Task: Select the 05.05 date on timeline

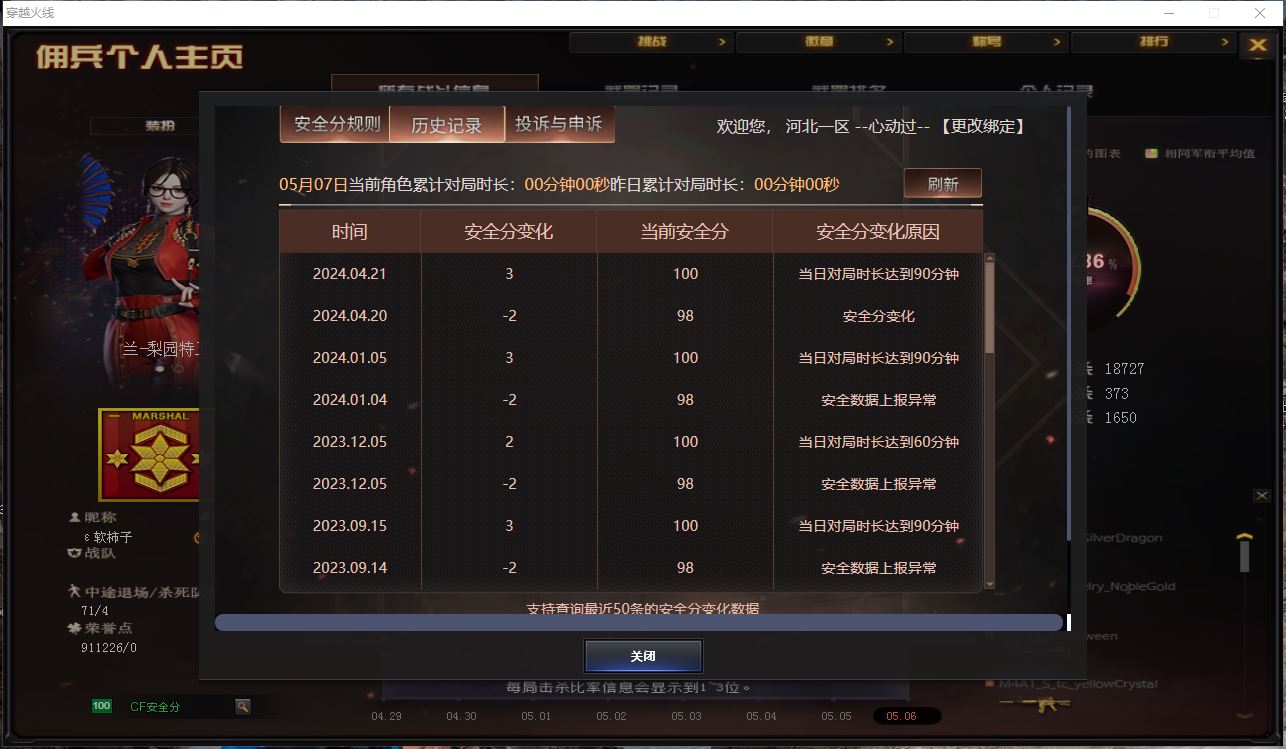Action: pyautogui.click(x=836, y=716)
